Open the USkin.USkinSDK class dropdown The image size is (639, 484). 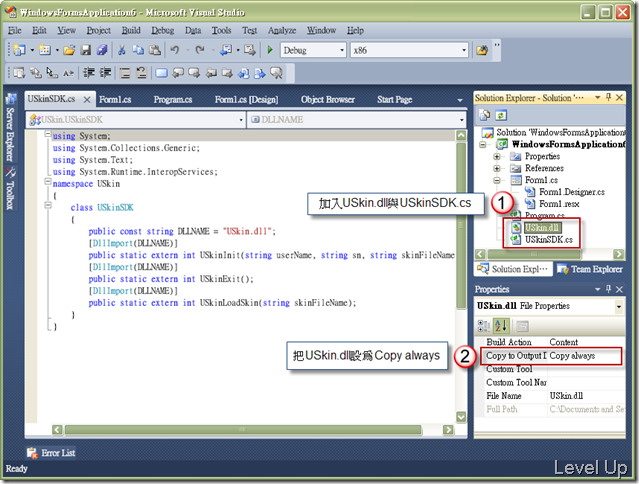(241, 120)
